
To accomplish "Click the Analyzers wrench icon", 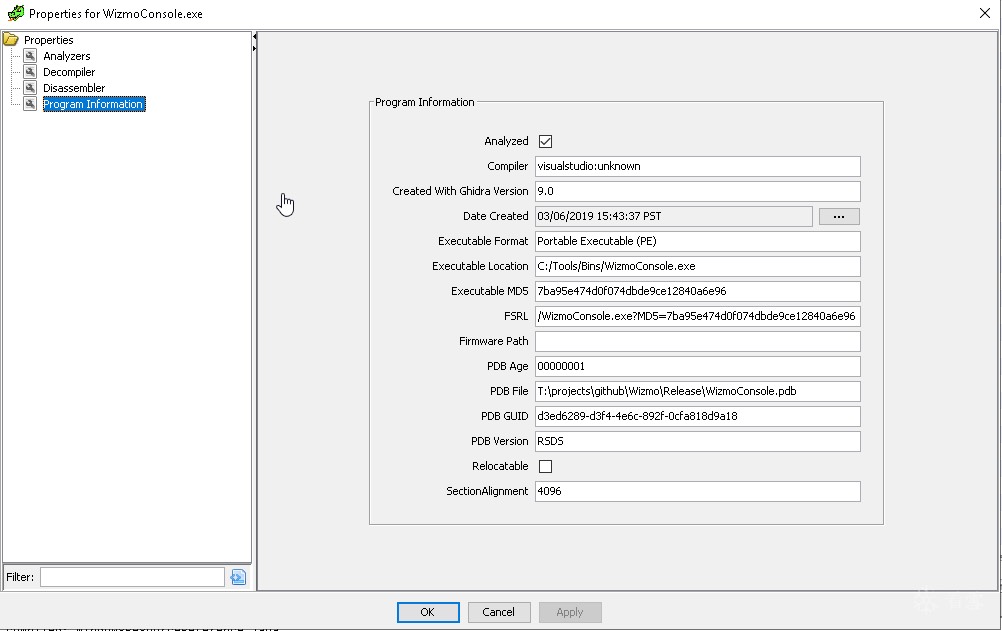I will [x=30, y=56].
